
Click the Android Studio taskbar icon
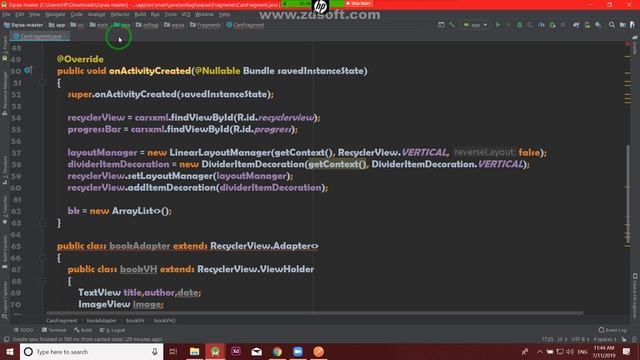pos(215,351)
